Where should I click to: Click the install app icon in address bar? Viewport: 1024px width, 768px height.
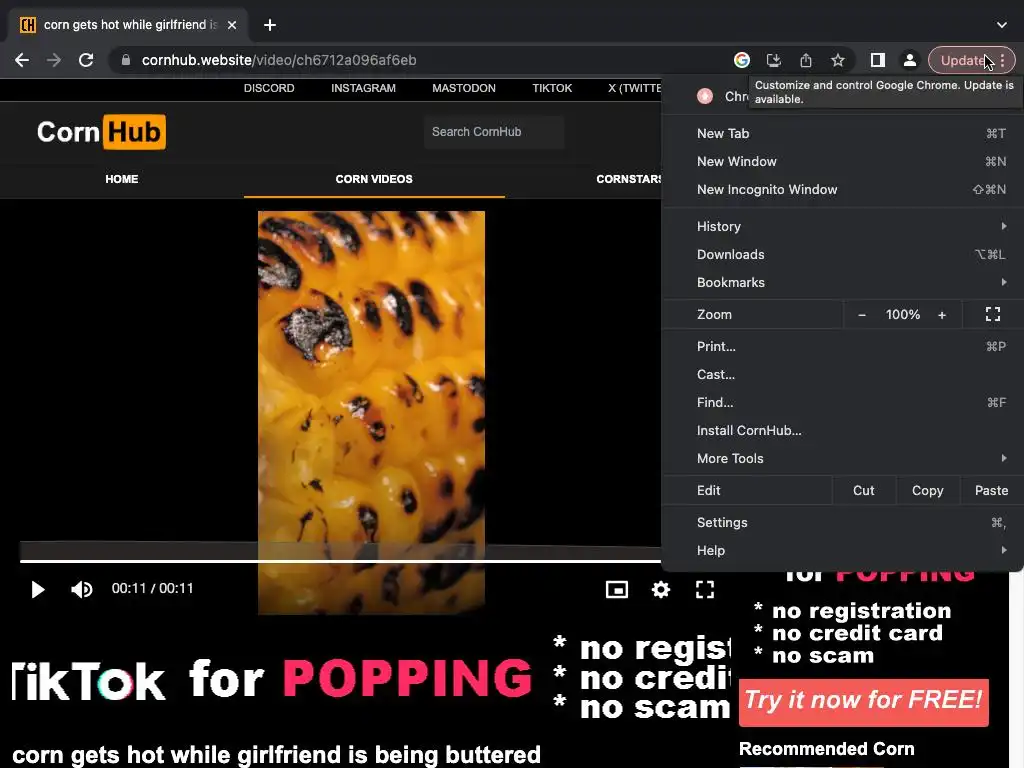774,60
